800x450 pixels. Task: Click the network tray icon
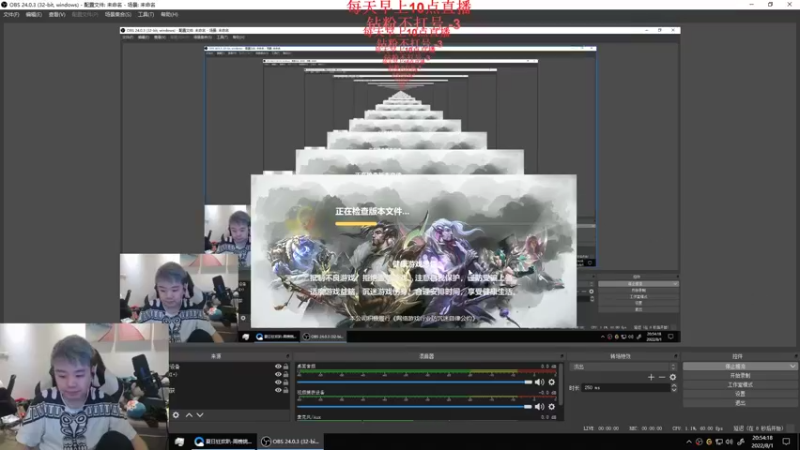[x=719, y=442]
